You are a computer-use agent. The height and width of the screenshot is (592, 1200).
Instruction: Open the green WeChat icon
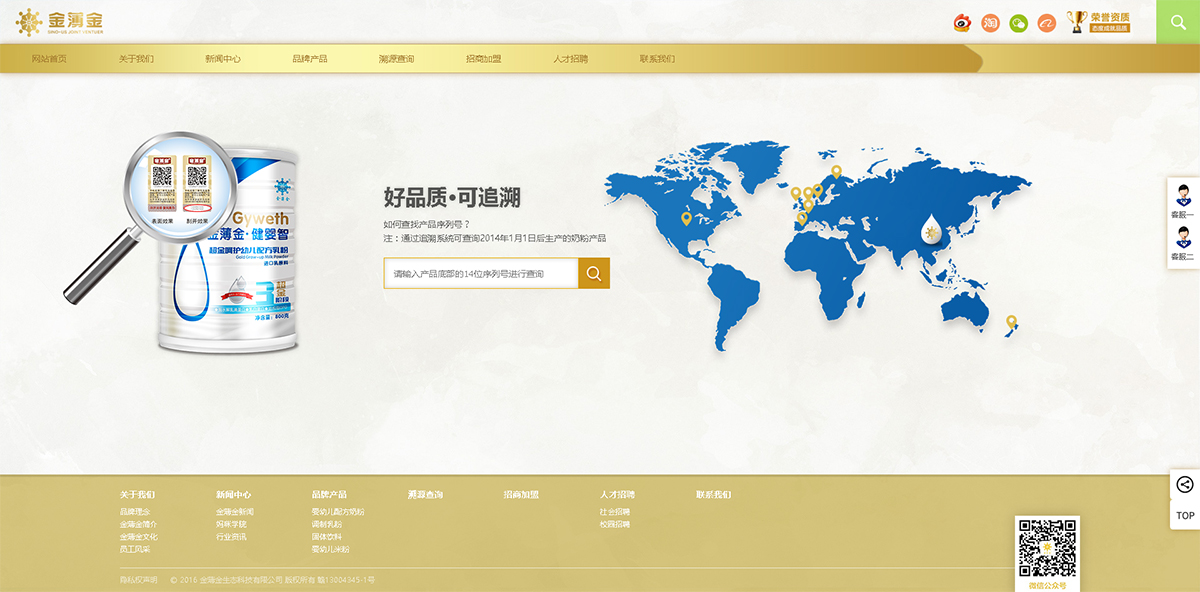click(1018, 22)
